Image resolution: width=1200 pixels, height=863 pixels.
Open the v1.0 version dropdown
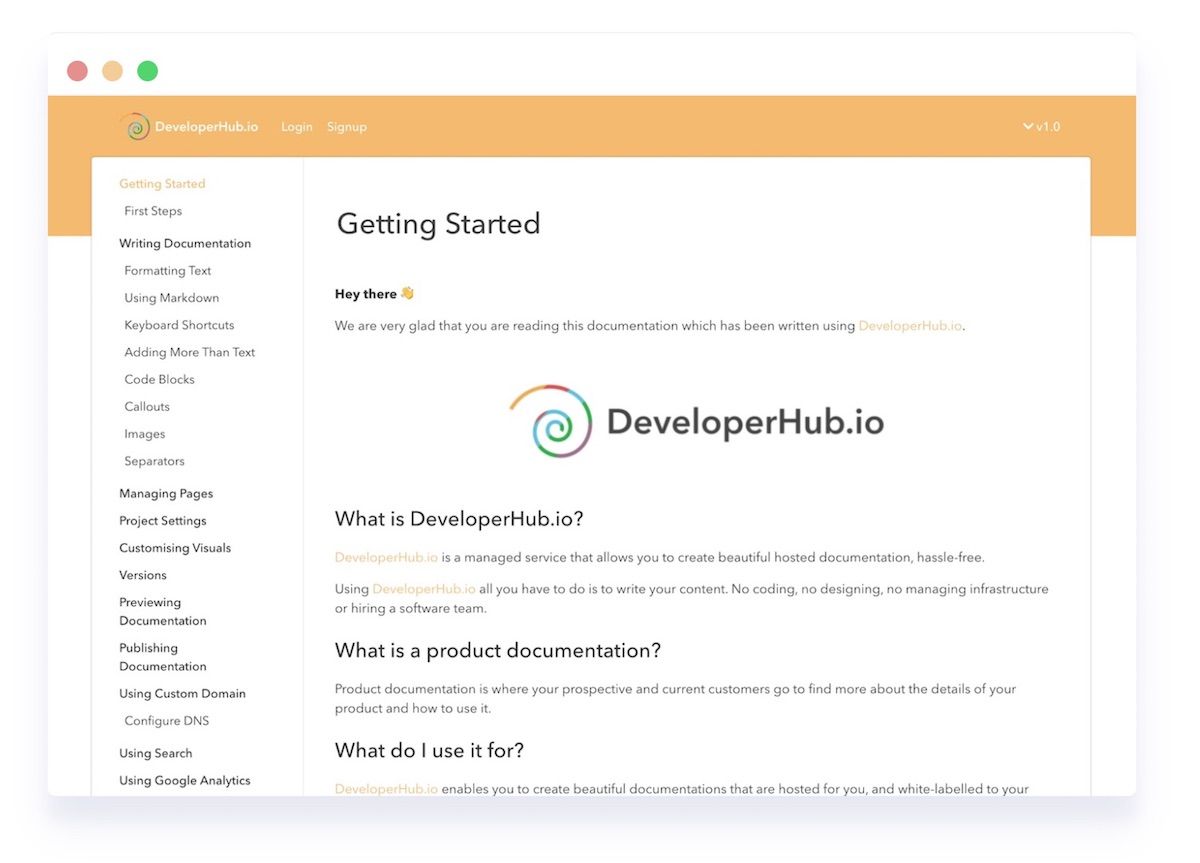click(1041, 127)
